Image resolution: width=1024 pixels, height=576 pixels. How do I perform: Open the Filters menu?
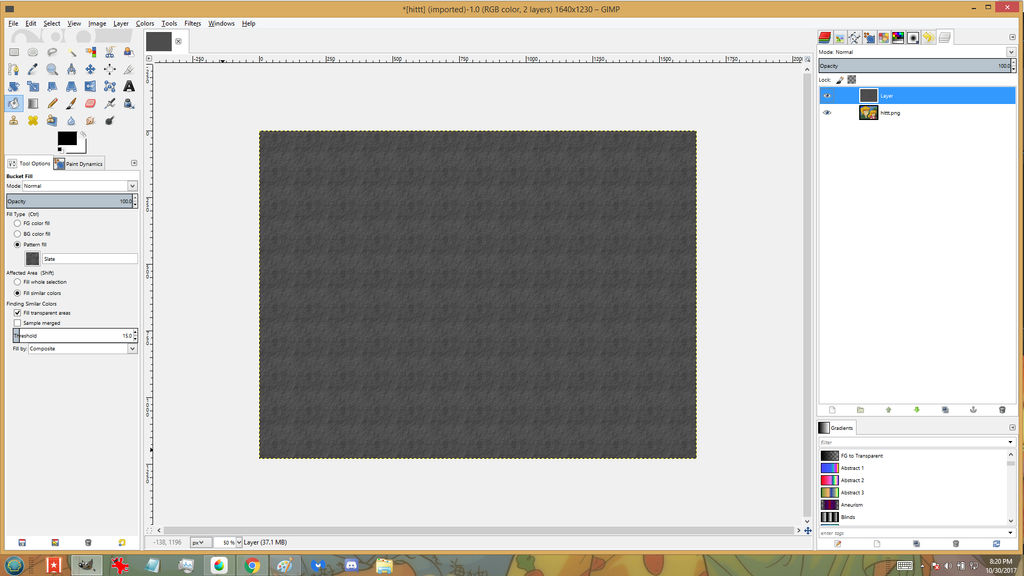tap(193, 24)
